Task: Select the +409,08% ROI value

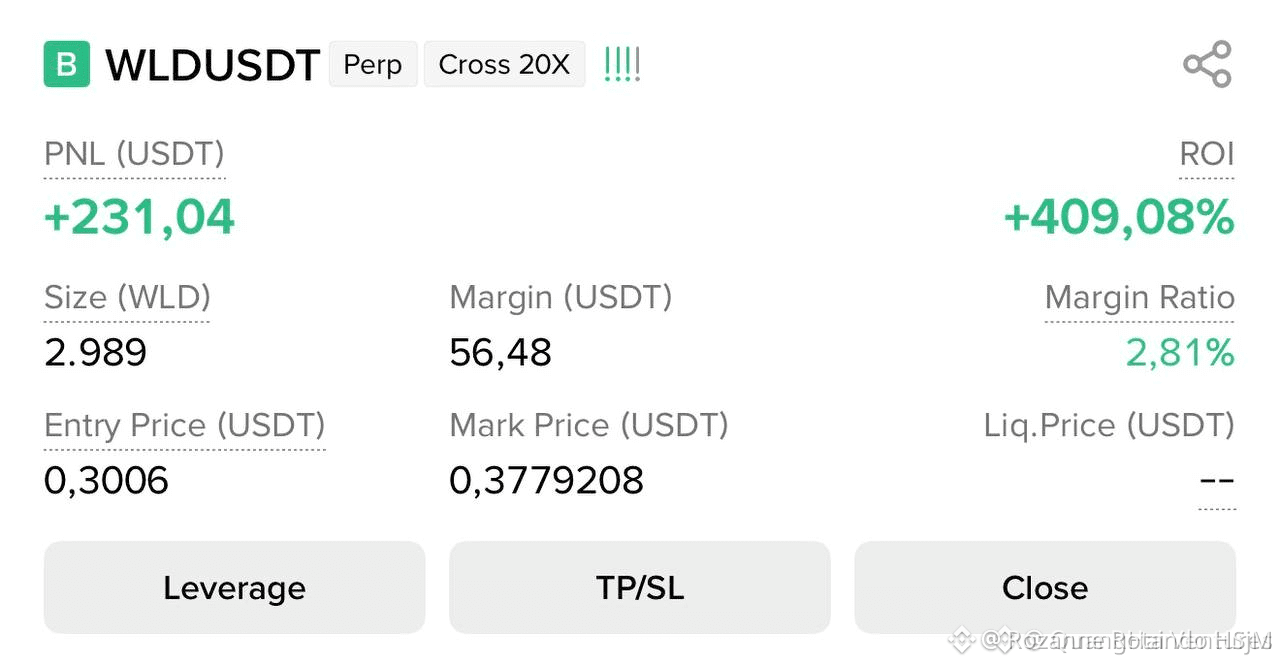Action: (x=1119, y=217)
